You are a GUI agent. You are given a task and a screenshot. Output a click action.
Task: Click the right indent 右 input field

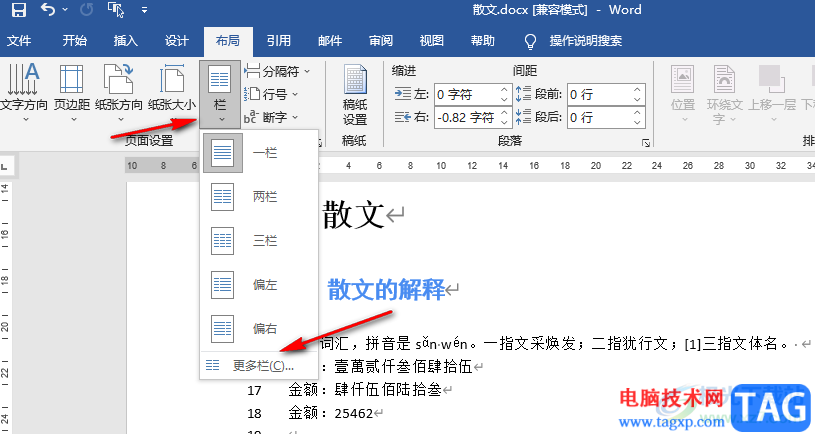(x=467, y=117)
